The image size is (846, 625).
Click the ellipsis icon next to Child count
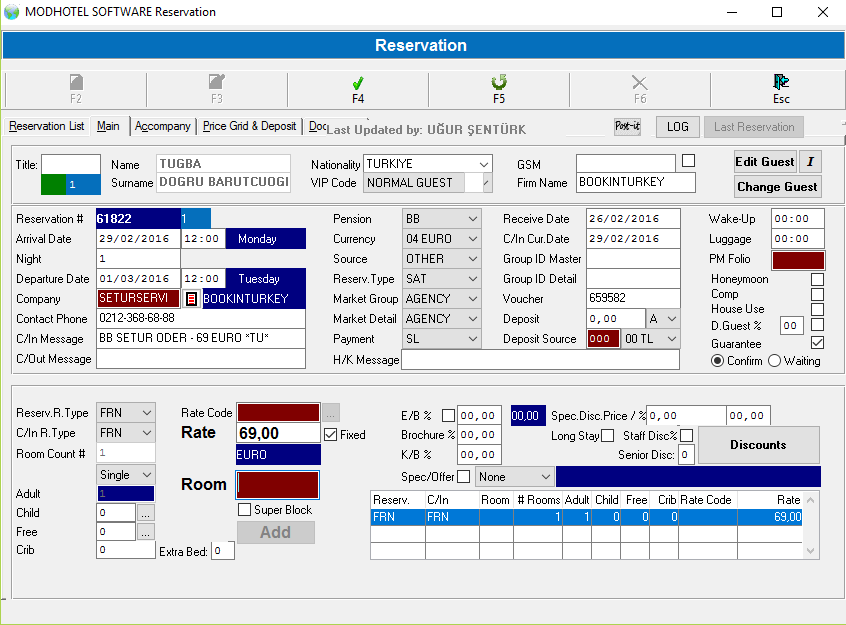[146, 513]
